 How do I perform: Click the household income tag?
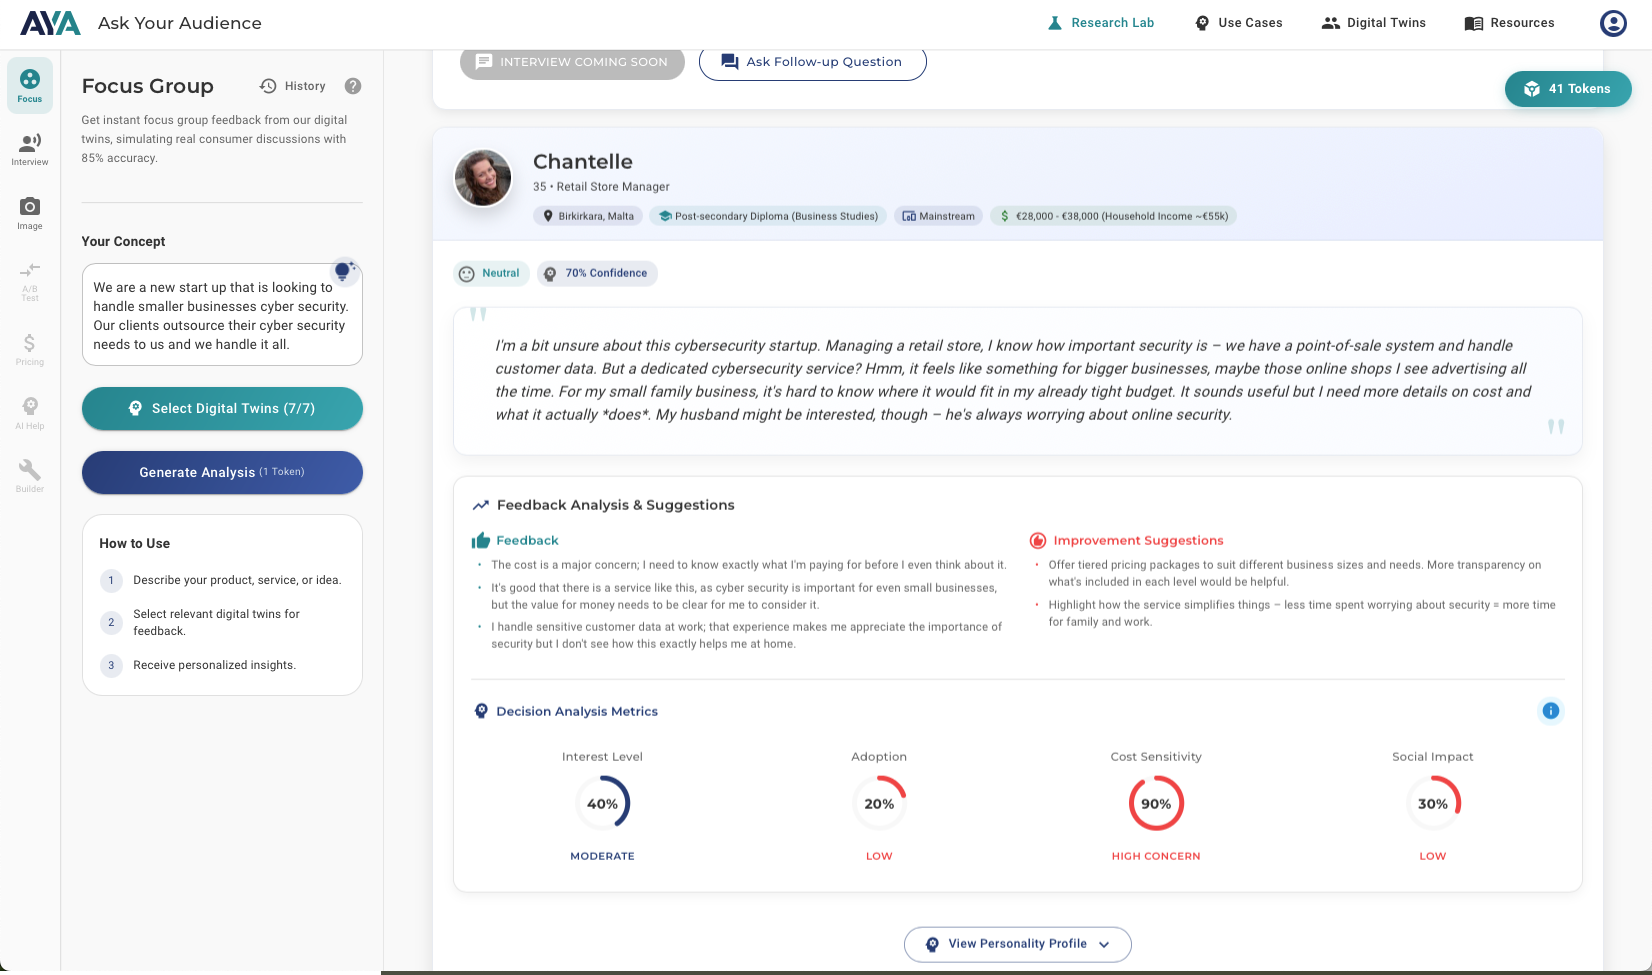(1113, 216)
